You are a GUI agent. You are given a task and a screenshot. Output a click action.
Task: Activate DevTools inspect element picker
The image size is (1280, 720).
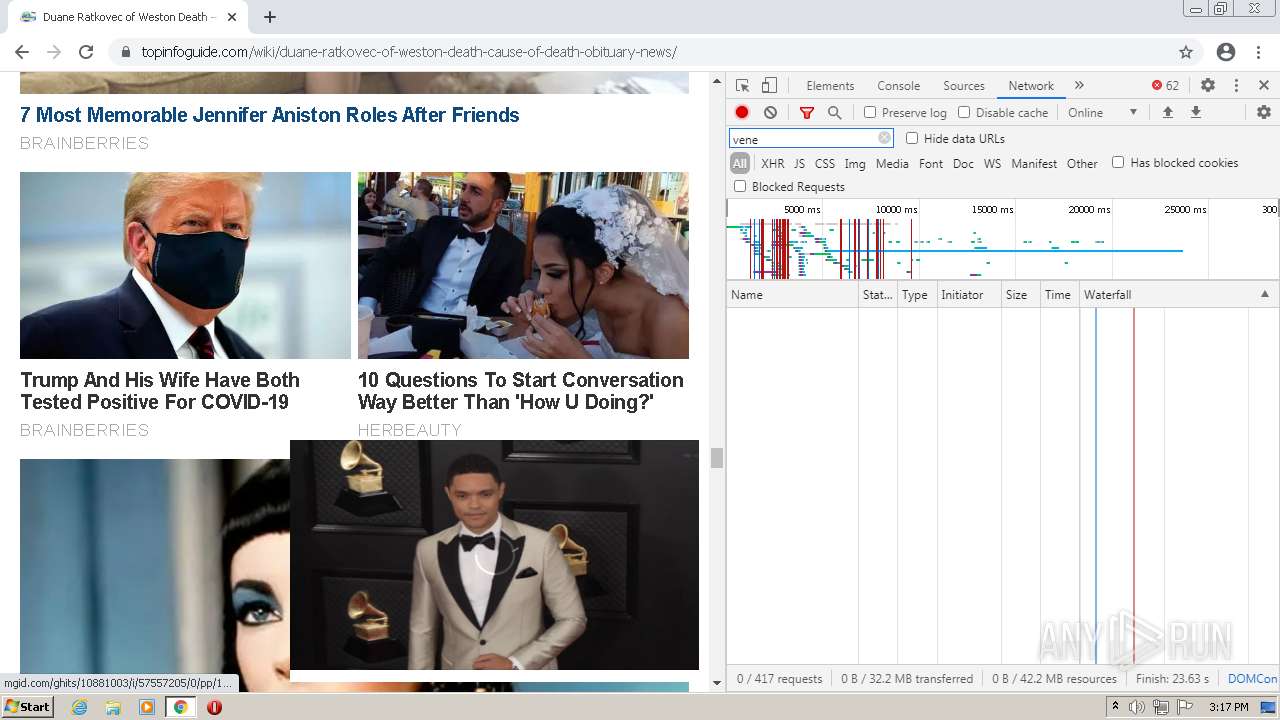pyautogui.click(x=742, y=86)
